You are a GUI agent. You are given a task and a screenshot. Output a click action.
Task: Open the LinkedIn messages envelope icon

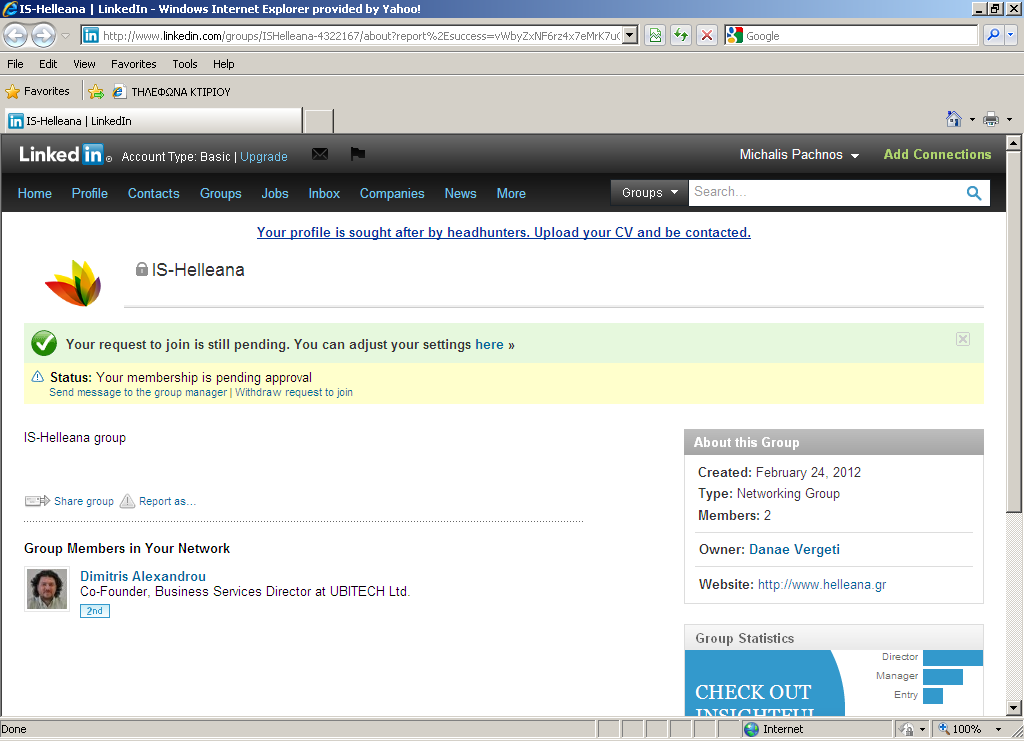320,154
